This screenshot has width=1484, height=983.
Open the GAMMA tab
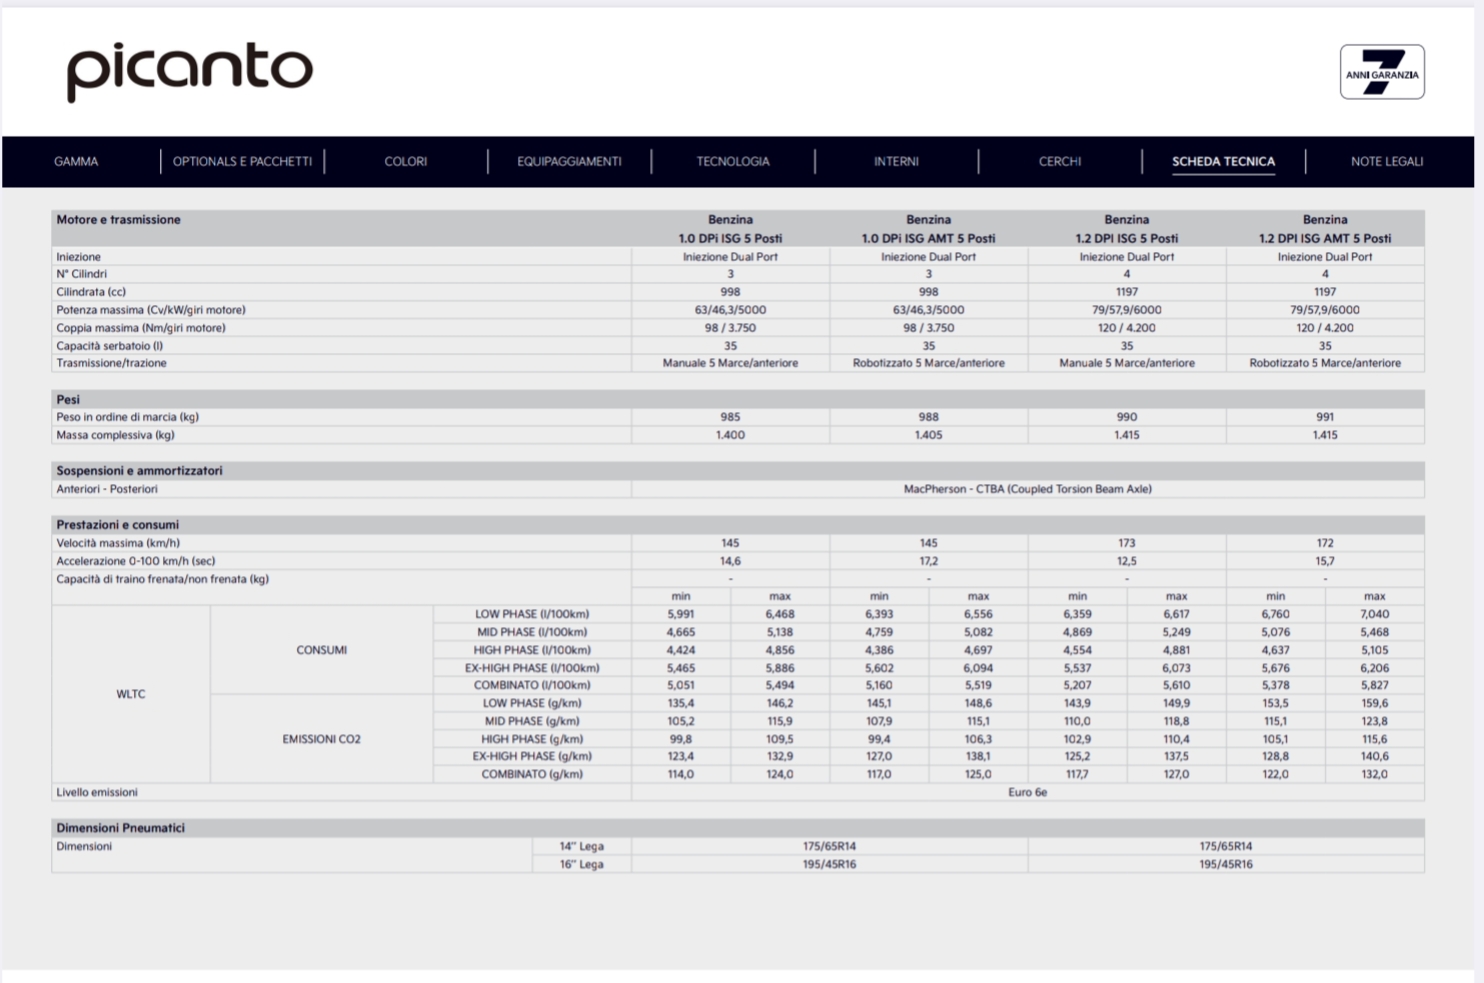pyautogui.click(x=76, y=161)
